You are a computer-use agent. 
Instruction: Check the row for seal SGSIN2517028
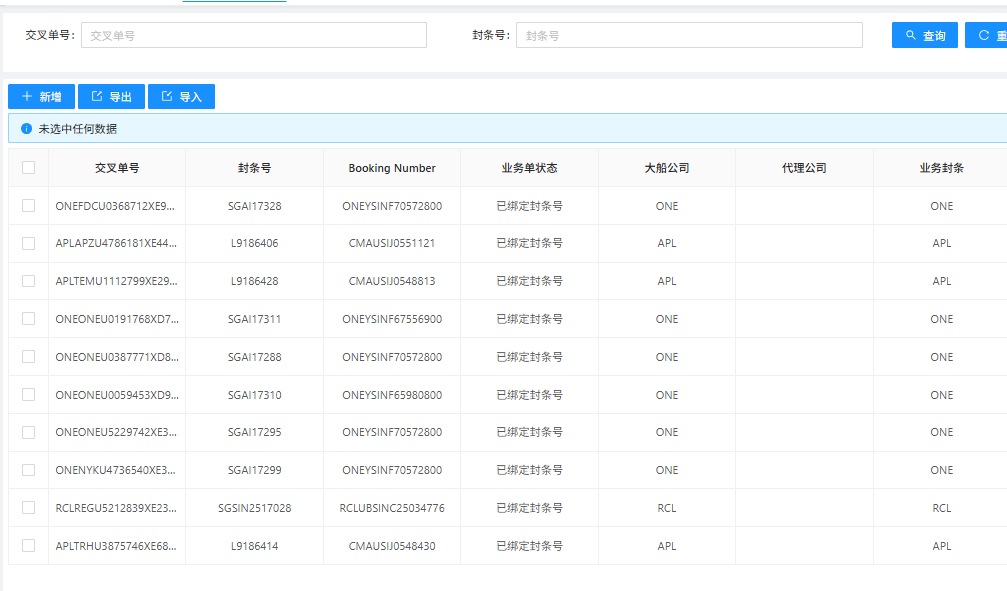pos(28,507)
